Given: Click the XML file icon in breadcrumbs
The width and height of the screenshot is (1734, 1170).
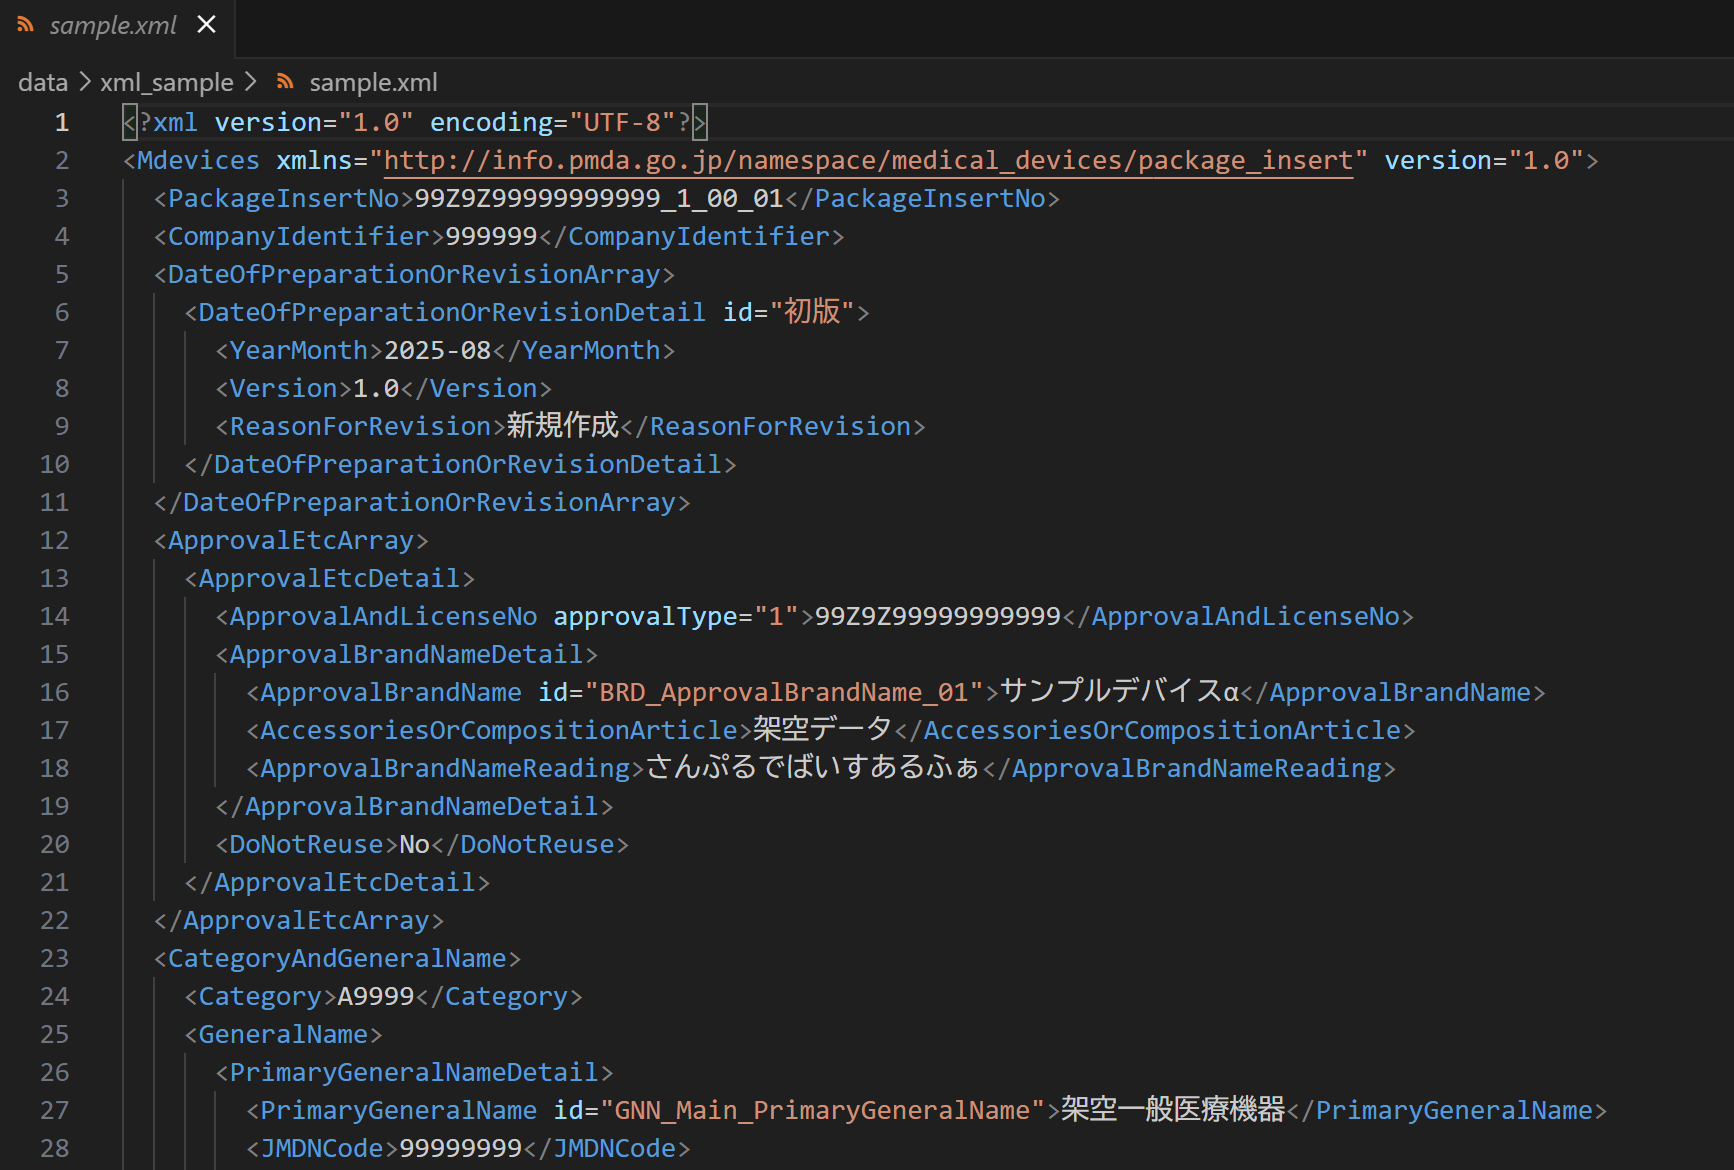Looking at the screenshot, I should 285,82.
